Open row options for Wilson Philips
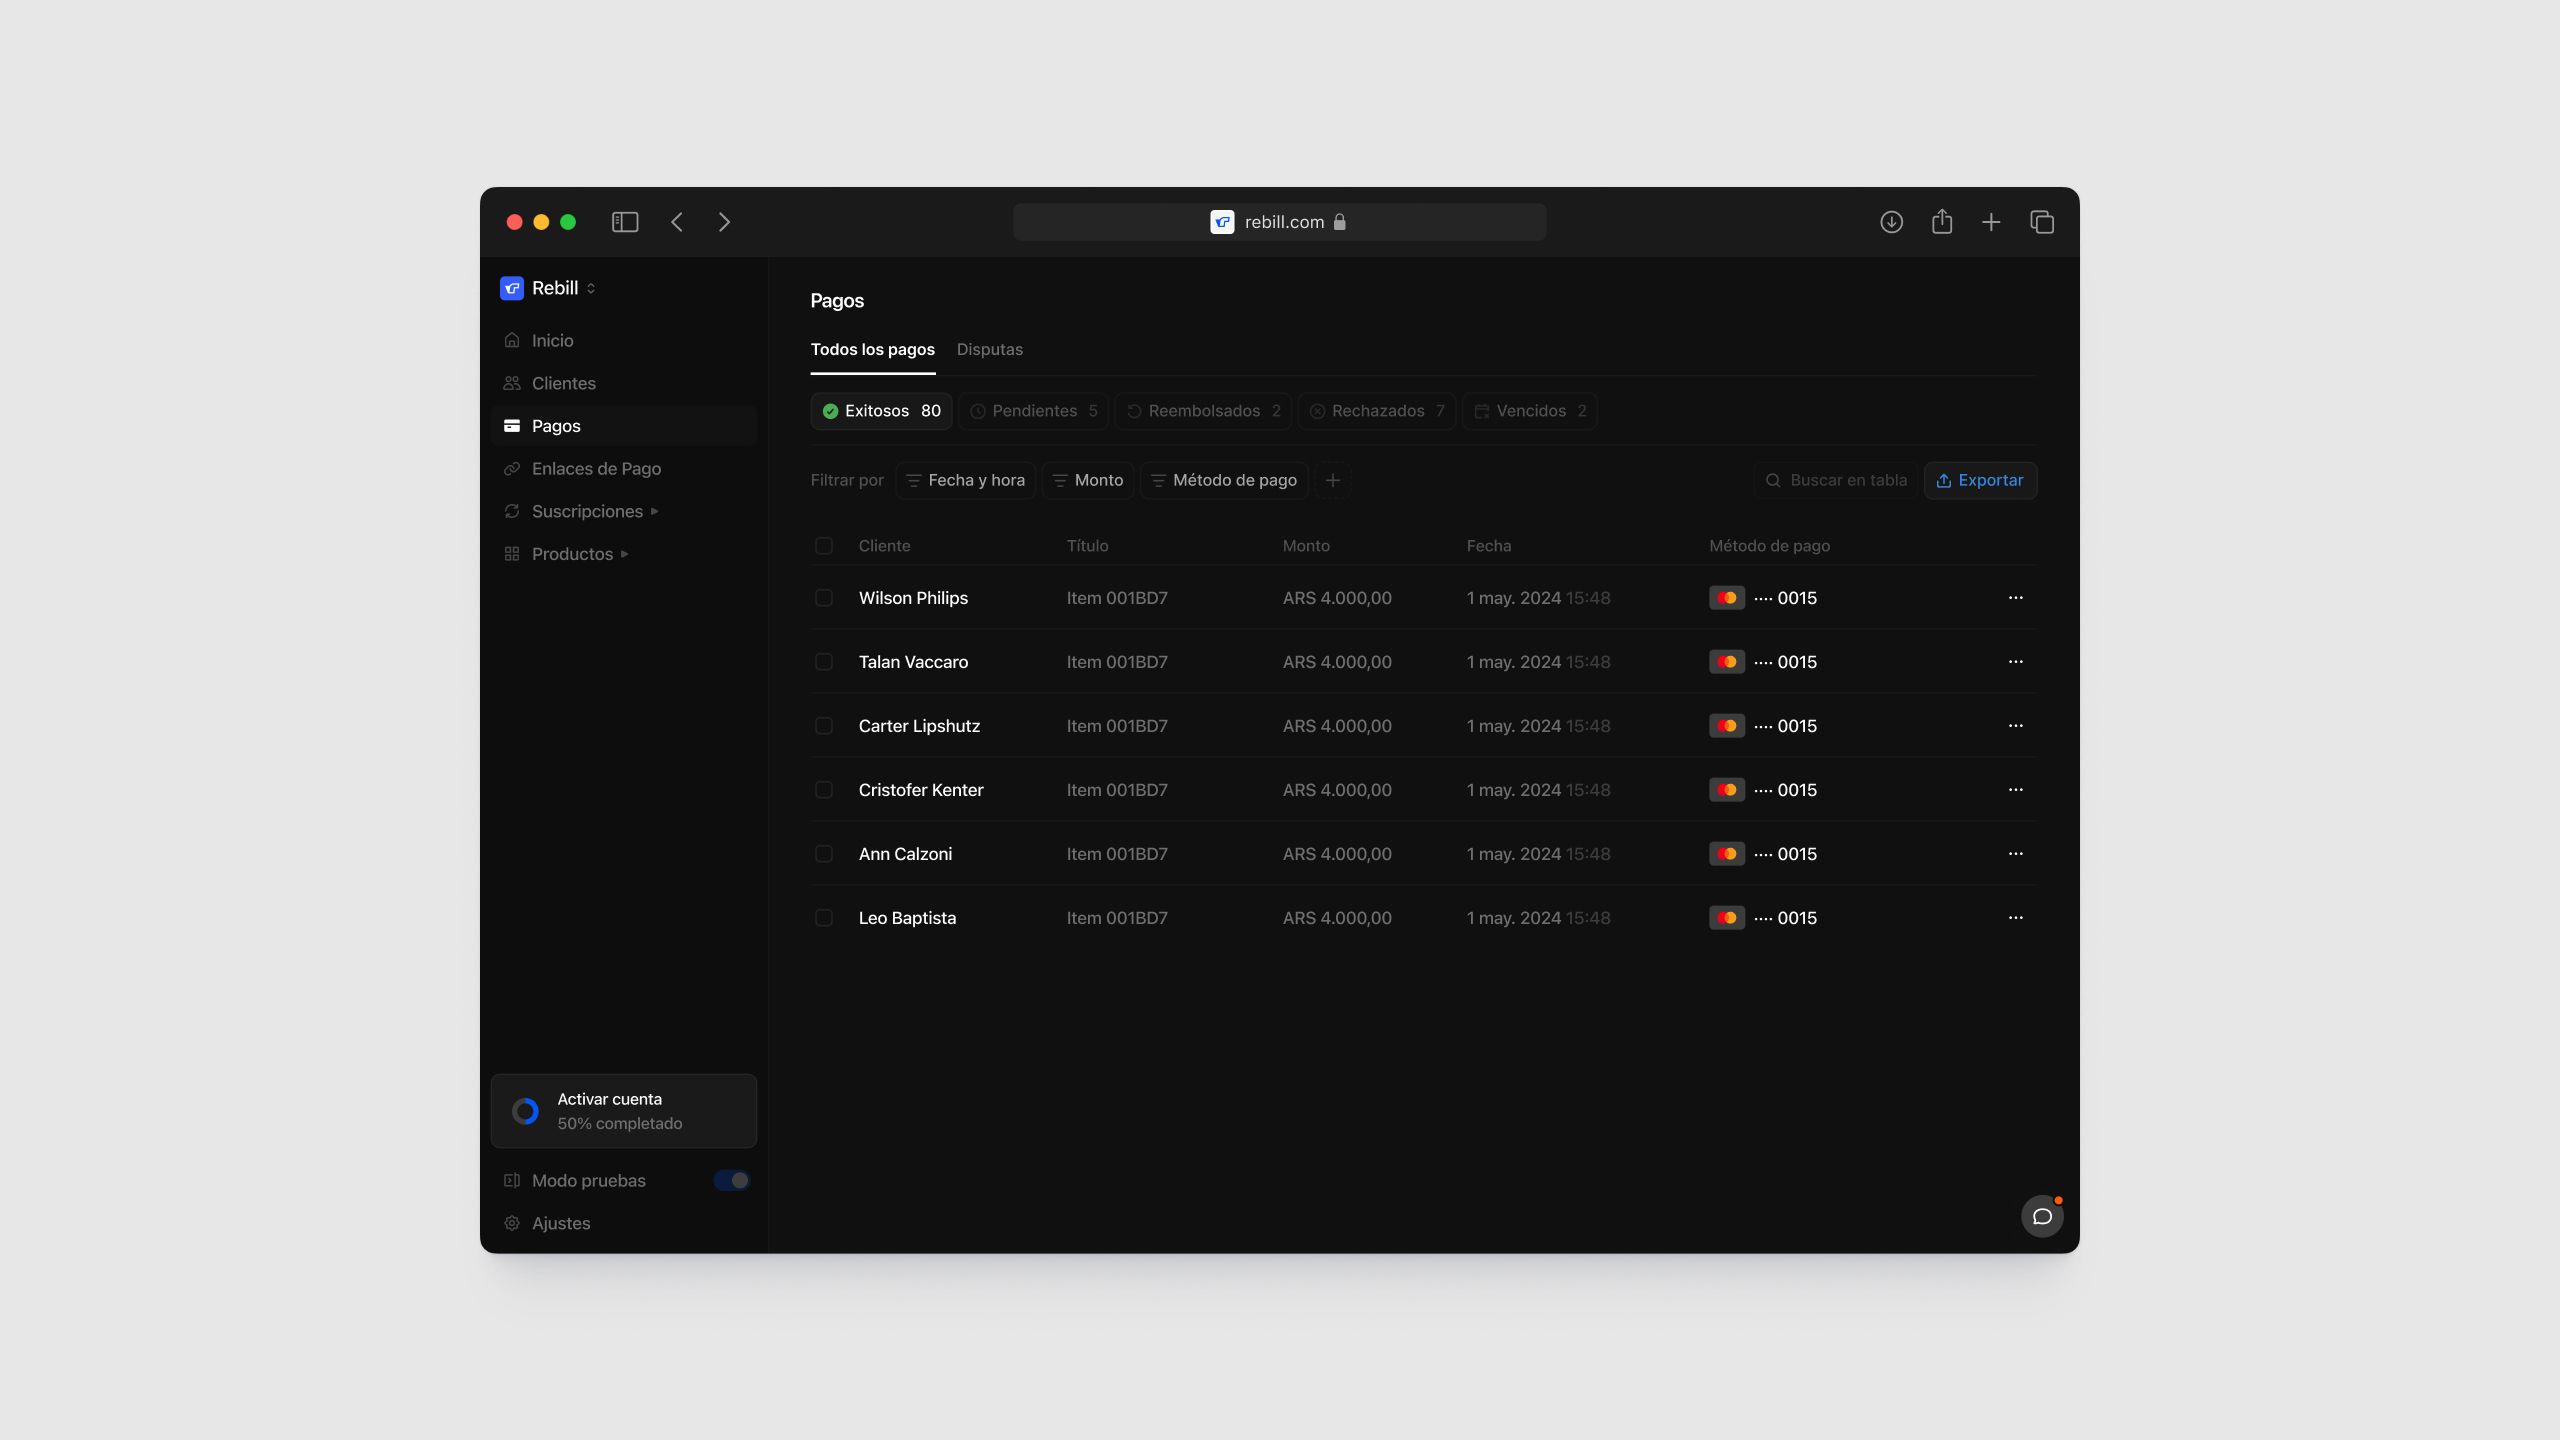 (2015, 598)
